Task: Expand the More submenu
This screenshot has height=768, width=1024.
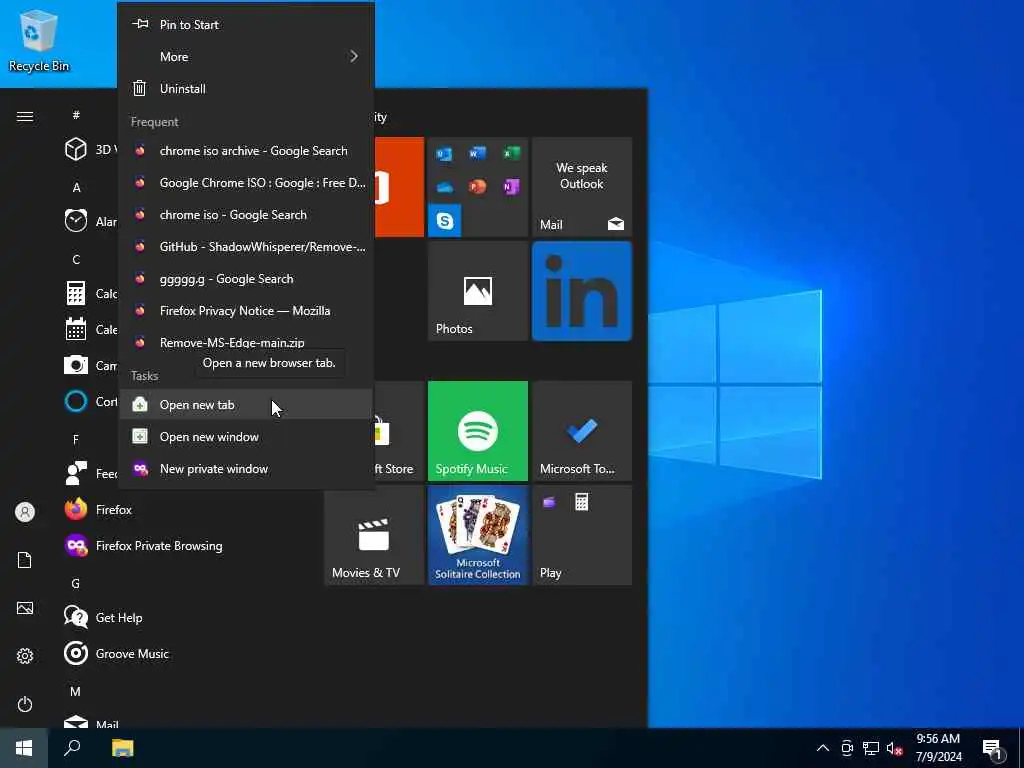Action: 246,57
